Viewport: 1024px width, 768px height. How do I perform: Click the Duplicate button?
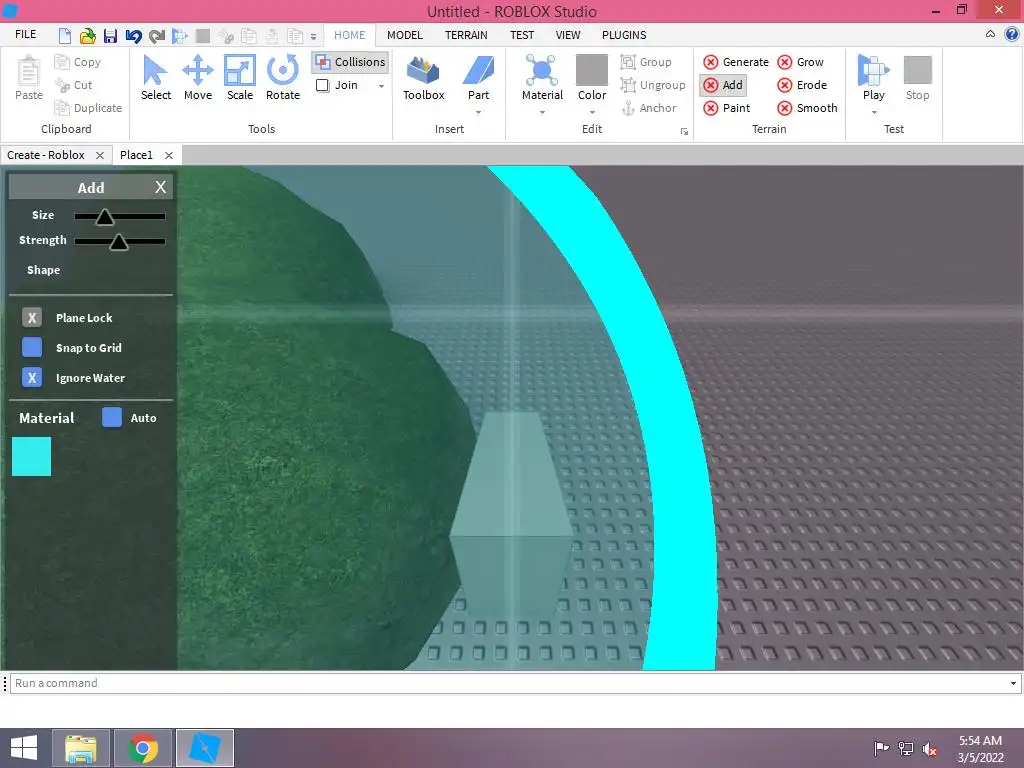[88, 108]
